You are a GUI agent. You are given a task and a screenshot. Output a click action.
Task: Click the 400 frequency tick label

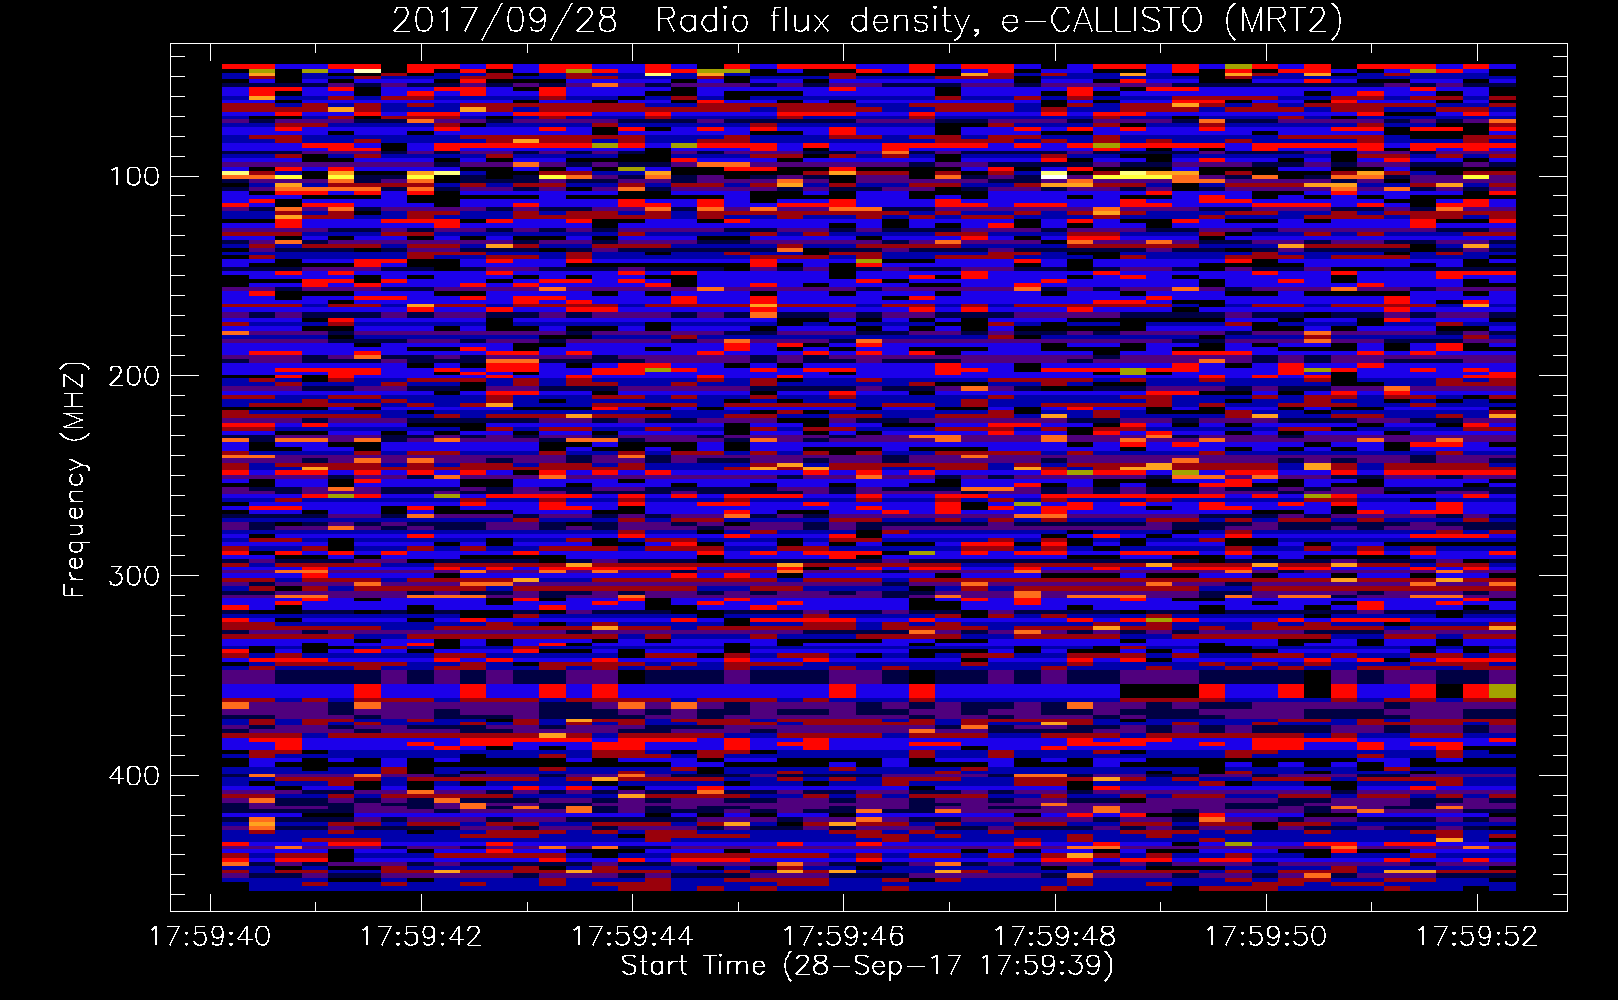pos(135,777)
